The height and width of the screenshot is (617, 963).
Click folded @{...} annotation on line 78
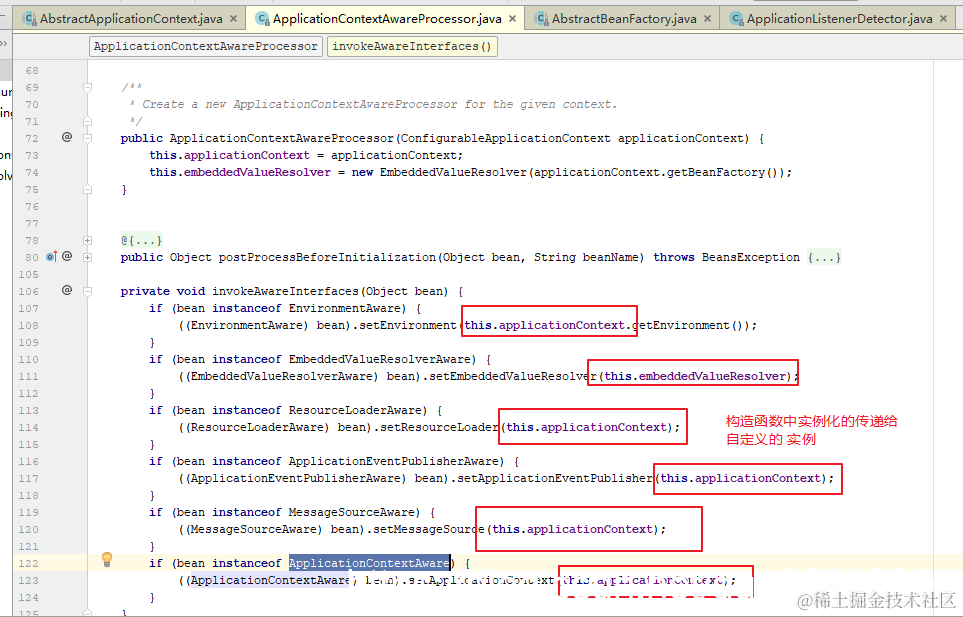[142, 241]
